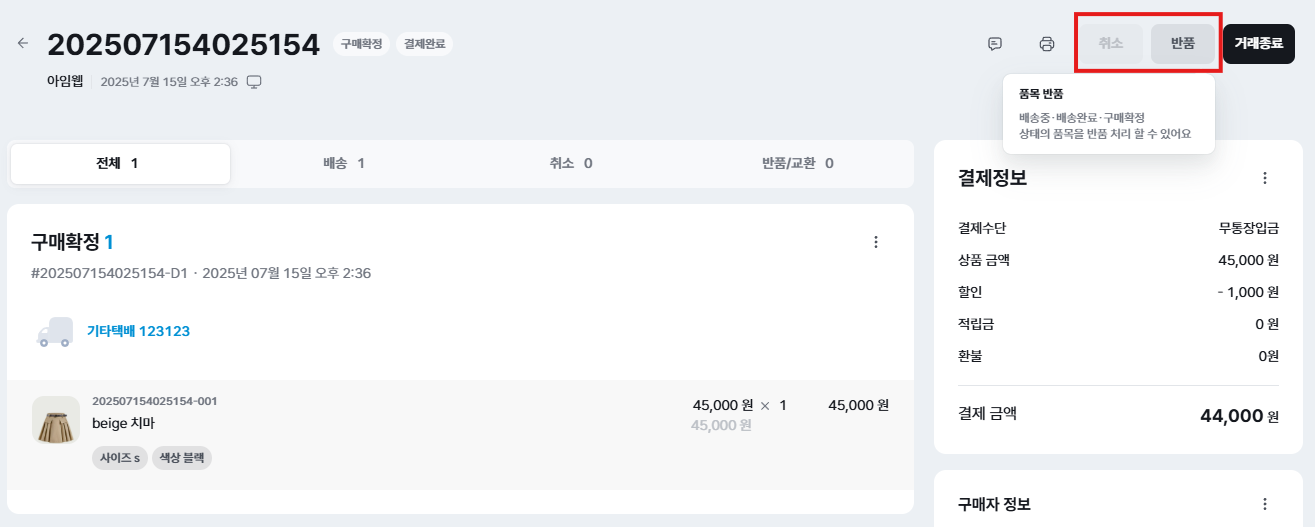The height and width of the screenshot is (527, 1315).
Task: Select the 전체 tab
Action: click(x=120, y=163)
